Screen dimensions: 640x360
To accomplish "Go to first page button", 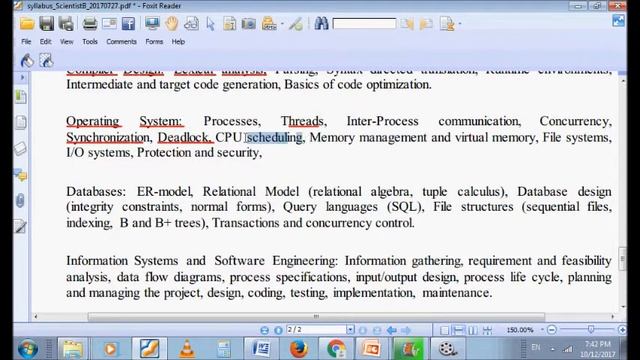I will pyautogui.click(x=264, y=330).
